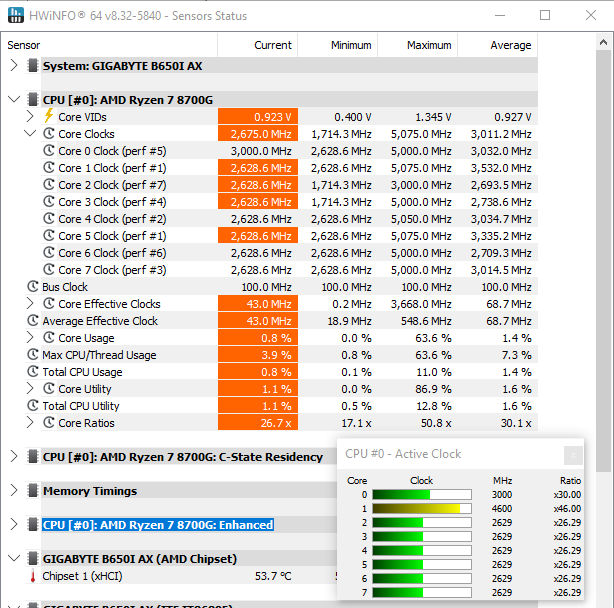This screenshot has height=608, width=614.
Task: Expand the Core VIDs row
Action: [30, 116]
